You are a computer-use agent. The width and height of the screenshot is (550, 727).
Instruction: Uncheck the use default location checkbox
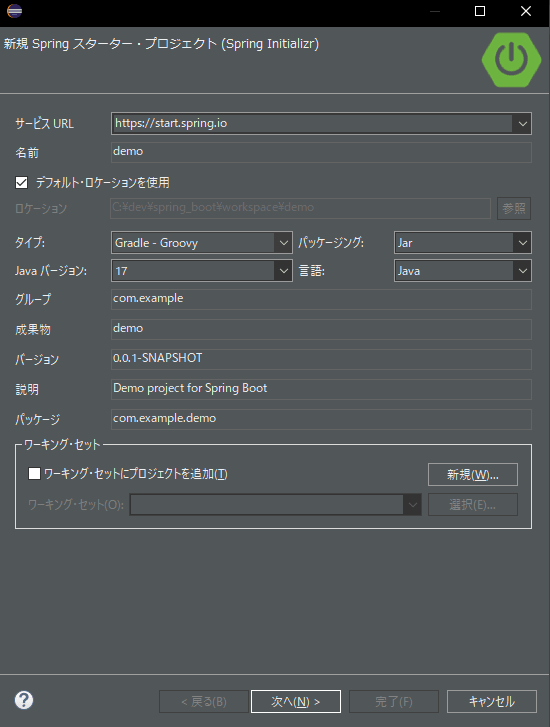(x=21, y=182)
